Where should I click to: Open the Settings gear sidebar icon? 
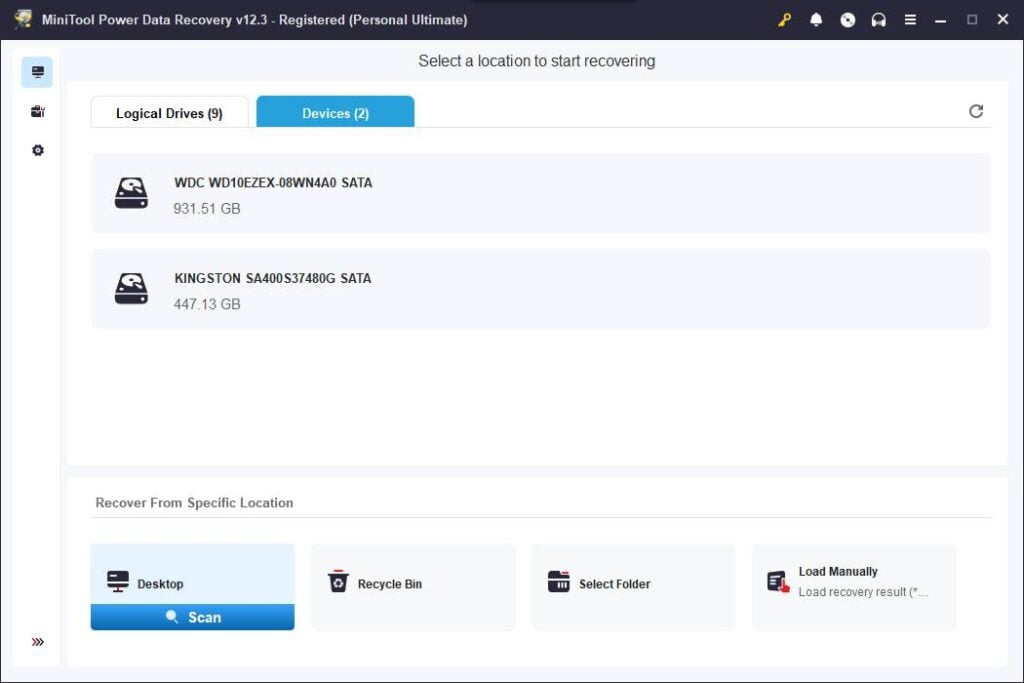click(x=38, y=150)
